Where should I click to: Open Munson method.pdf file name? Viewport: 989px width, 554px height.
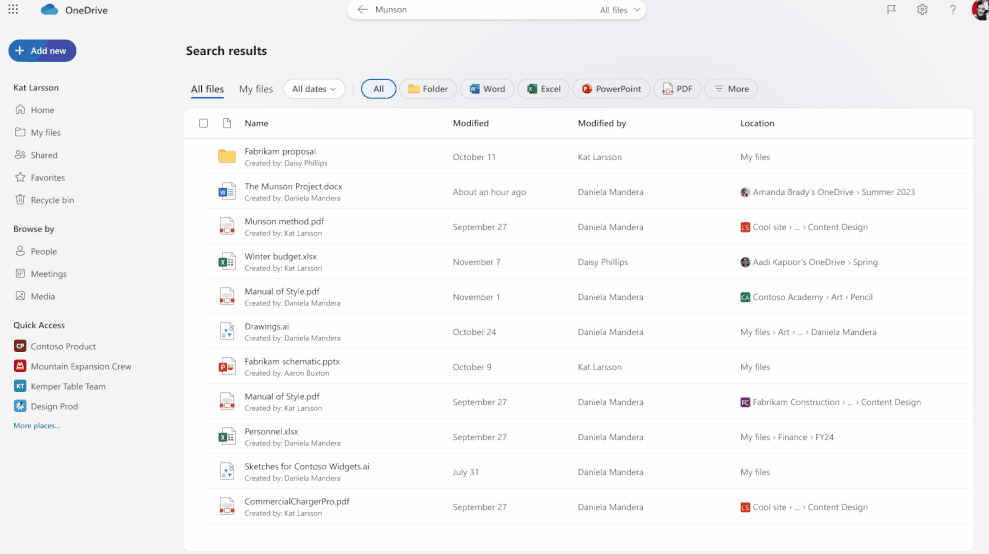pos(284,221)
